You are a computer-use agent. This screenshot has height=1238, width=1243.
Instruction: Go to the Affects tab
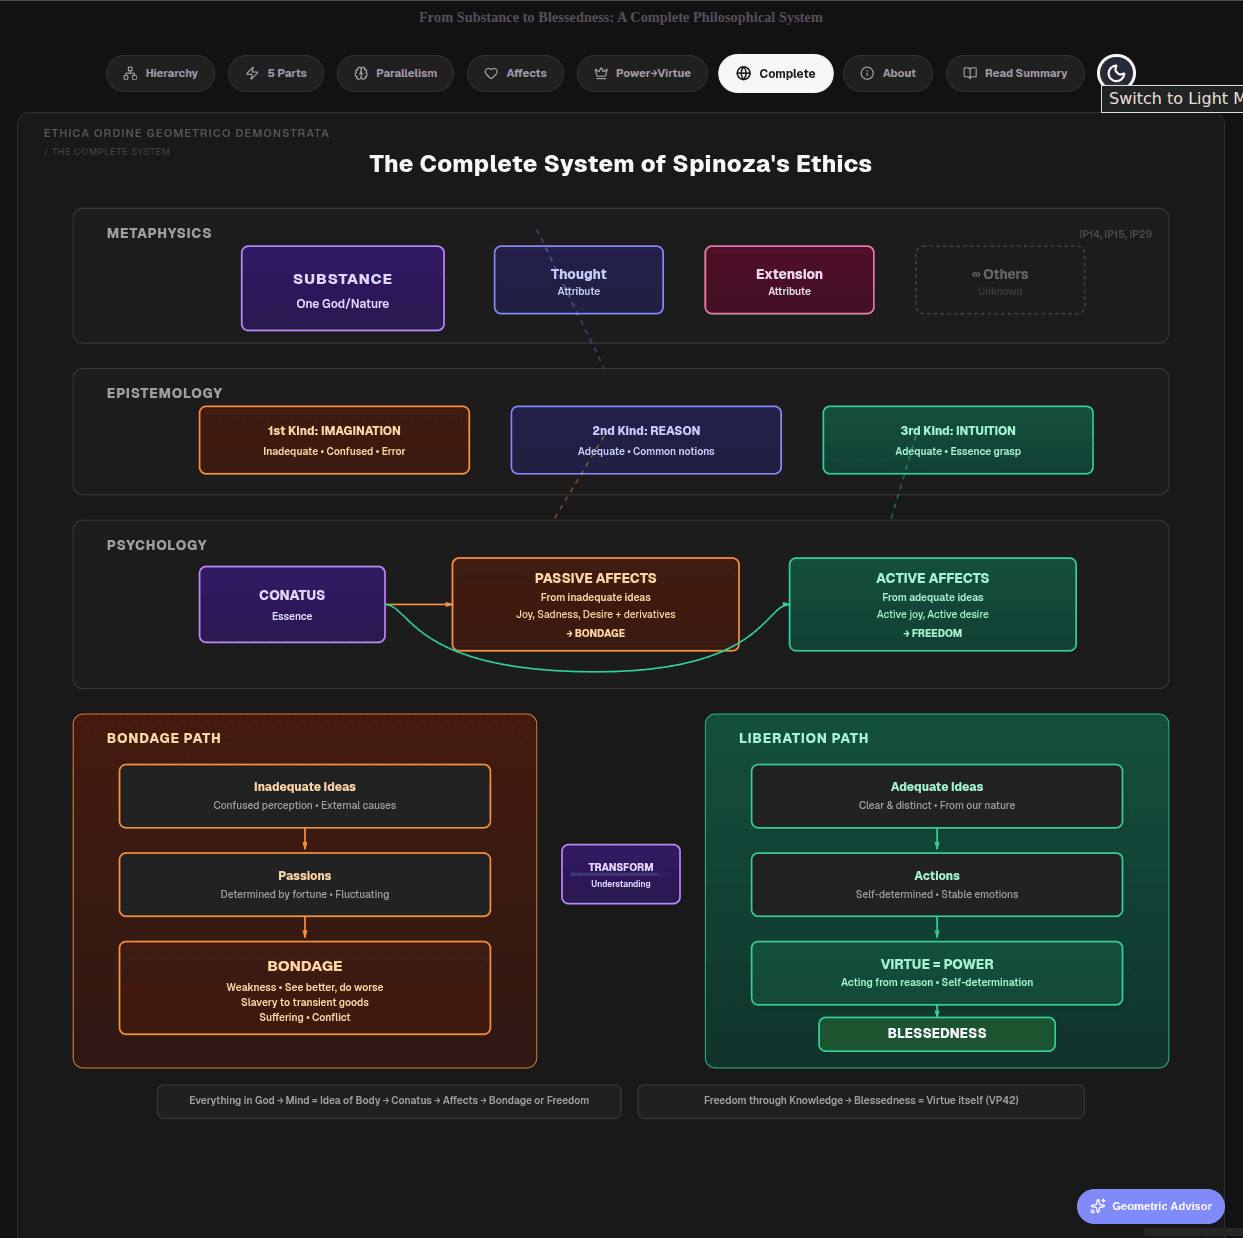(515, 73)
